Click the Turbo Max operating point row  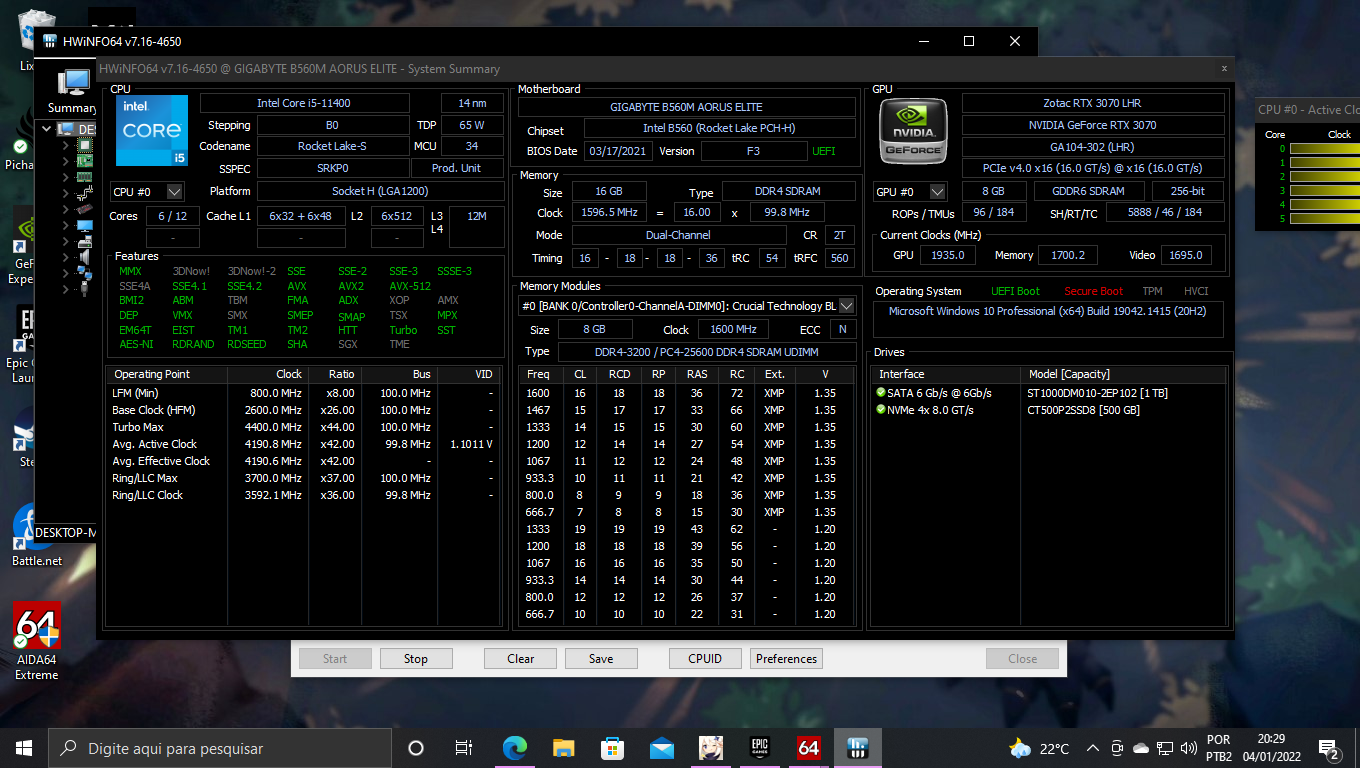pos(304,427)
